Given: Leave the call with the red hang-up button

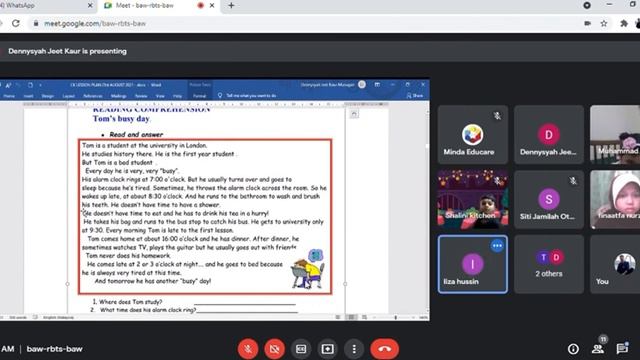Looking at the screenshot, I should (x=384, y=349).
